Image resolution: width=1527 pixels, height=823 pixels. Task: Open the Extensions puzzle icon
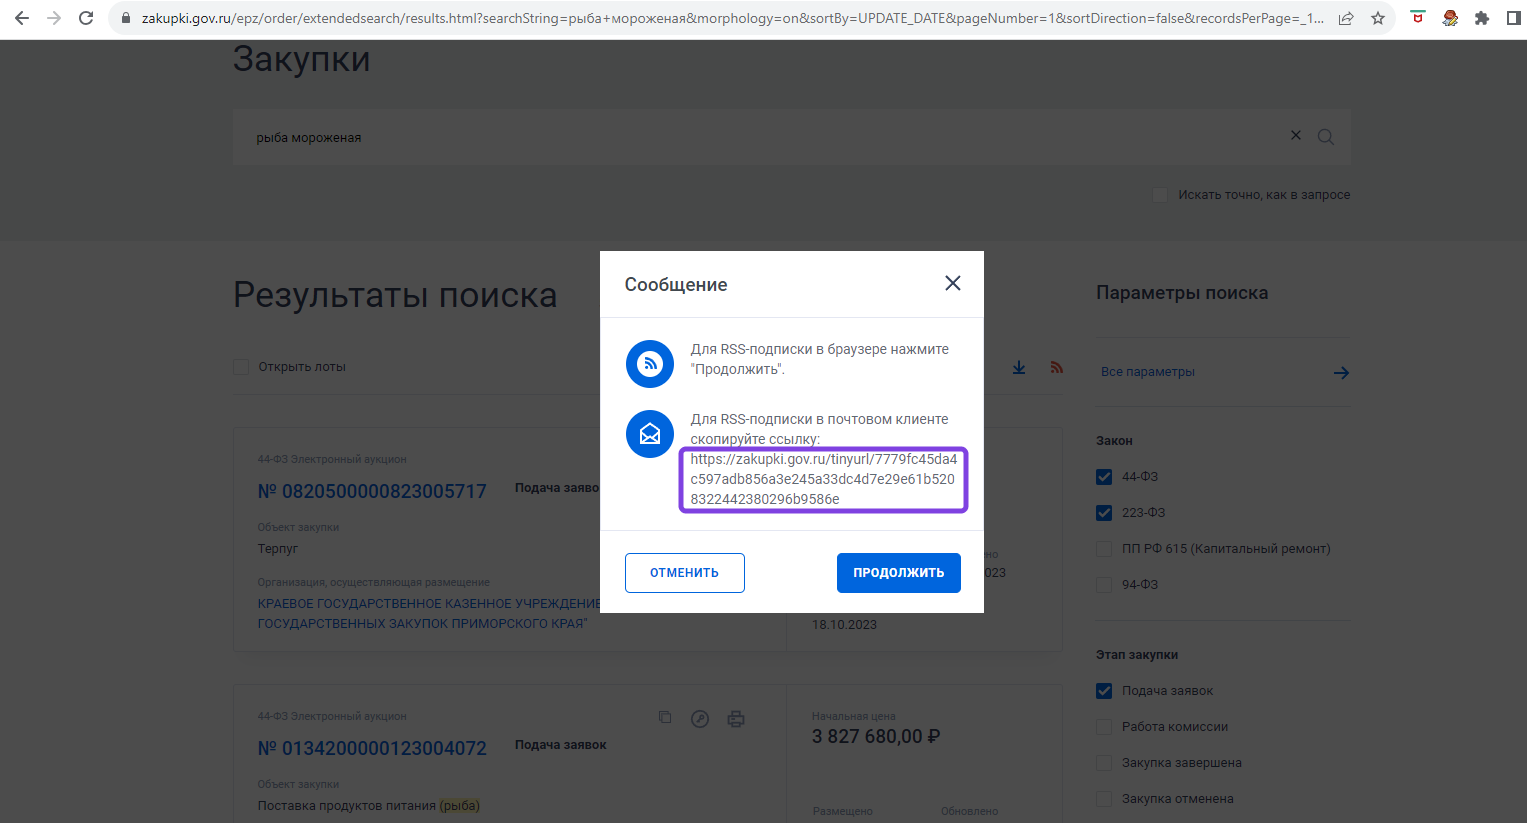coord(1482,18)
